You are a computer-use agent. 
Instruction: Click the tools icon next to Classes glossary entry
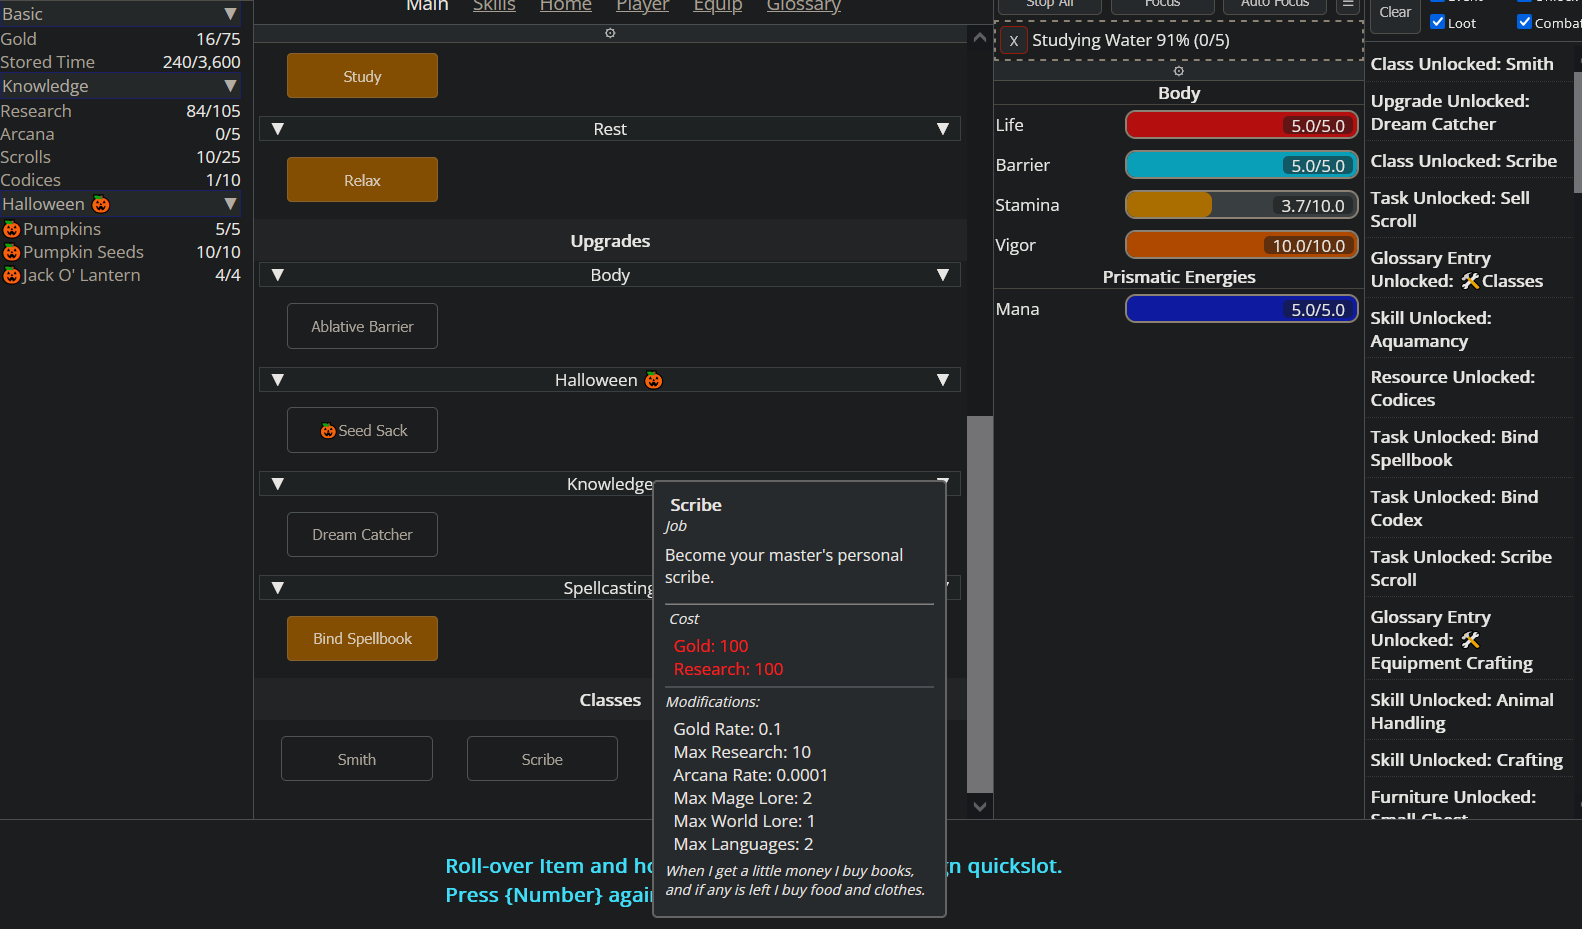pyautogui.click(x=1470, y=281)
